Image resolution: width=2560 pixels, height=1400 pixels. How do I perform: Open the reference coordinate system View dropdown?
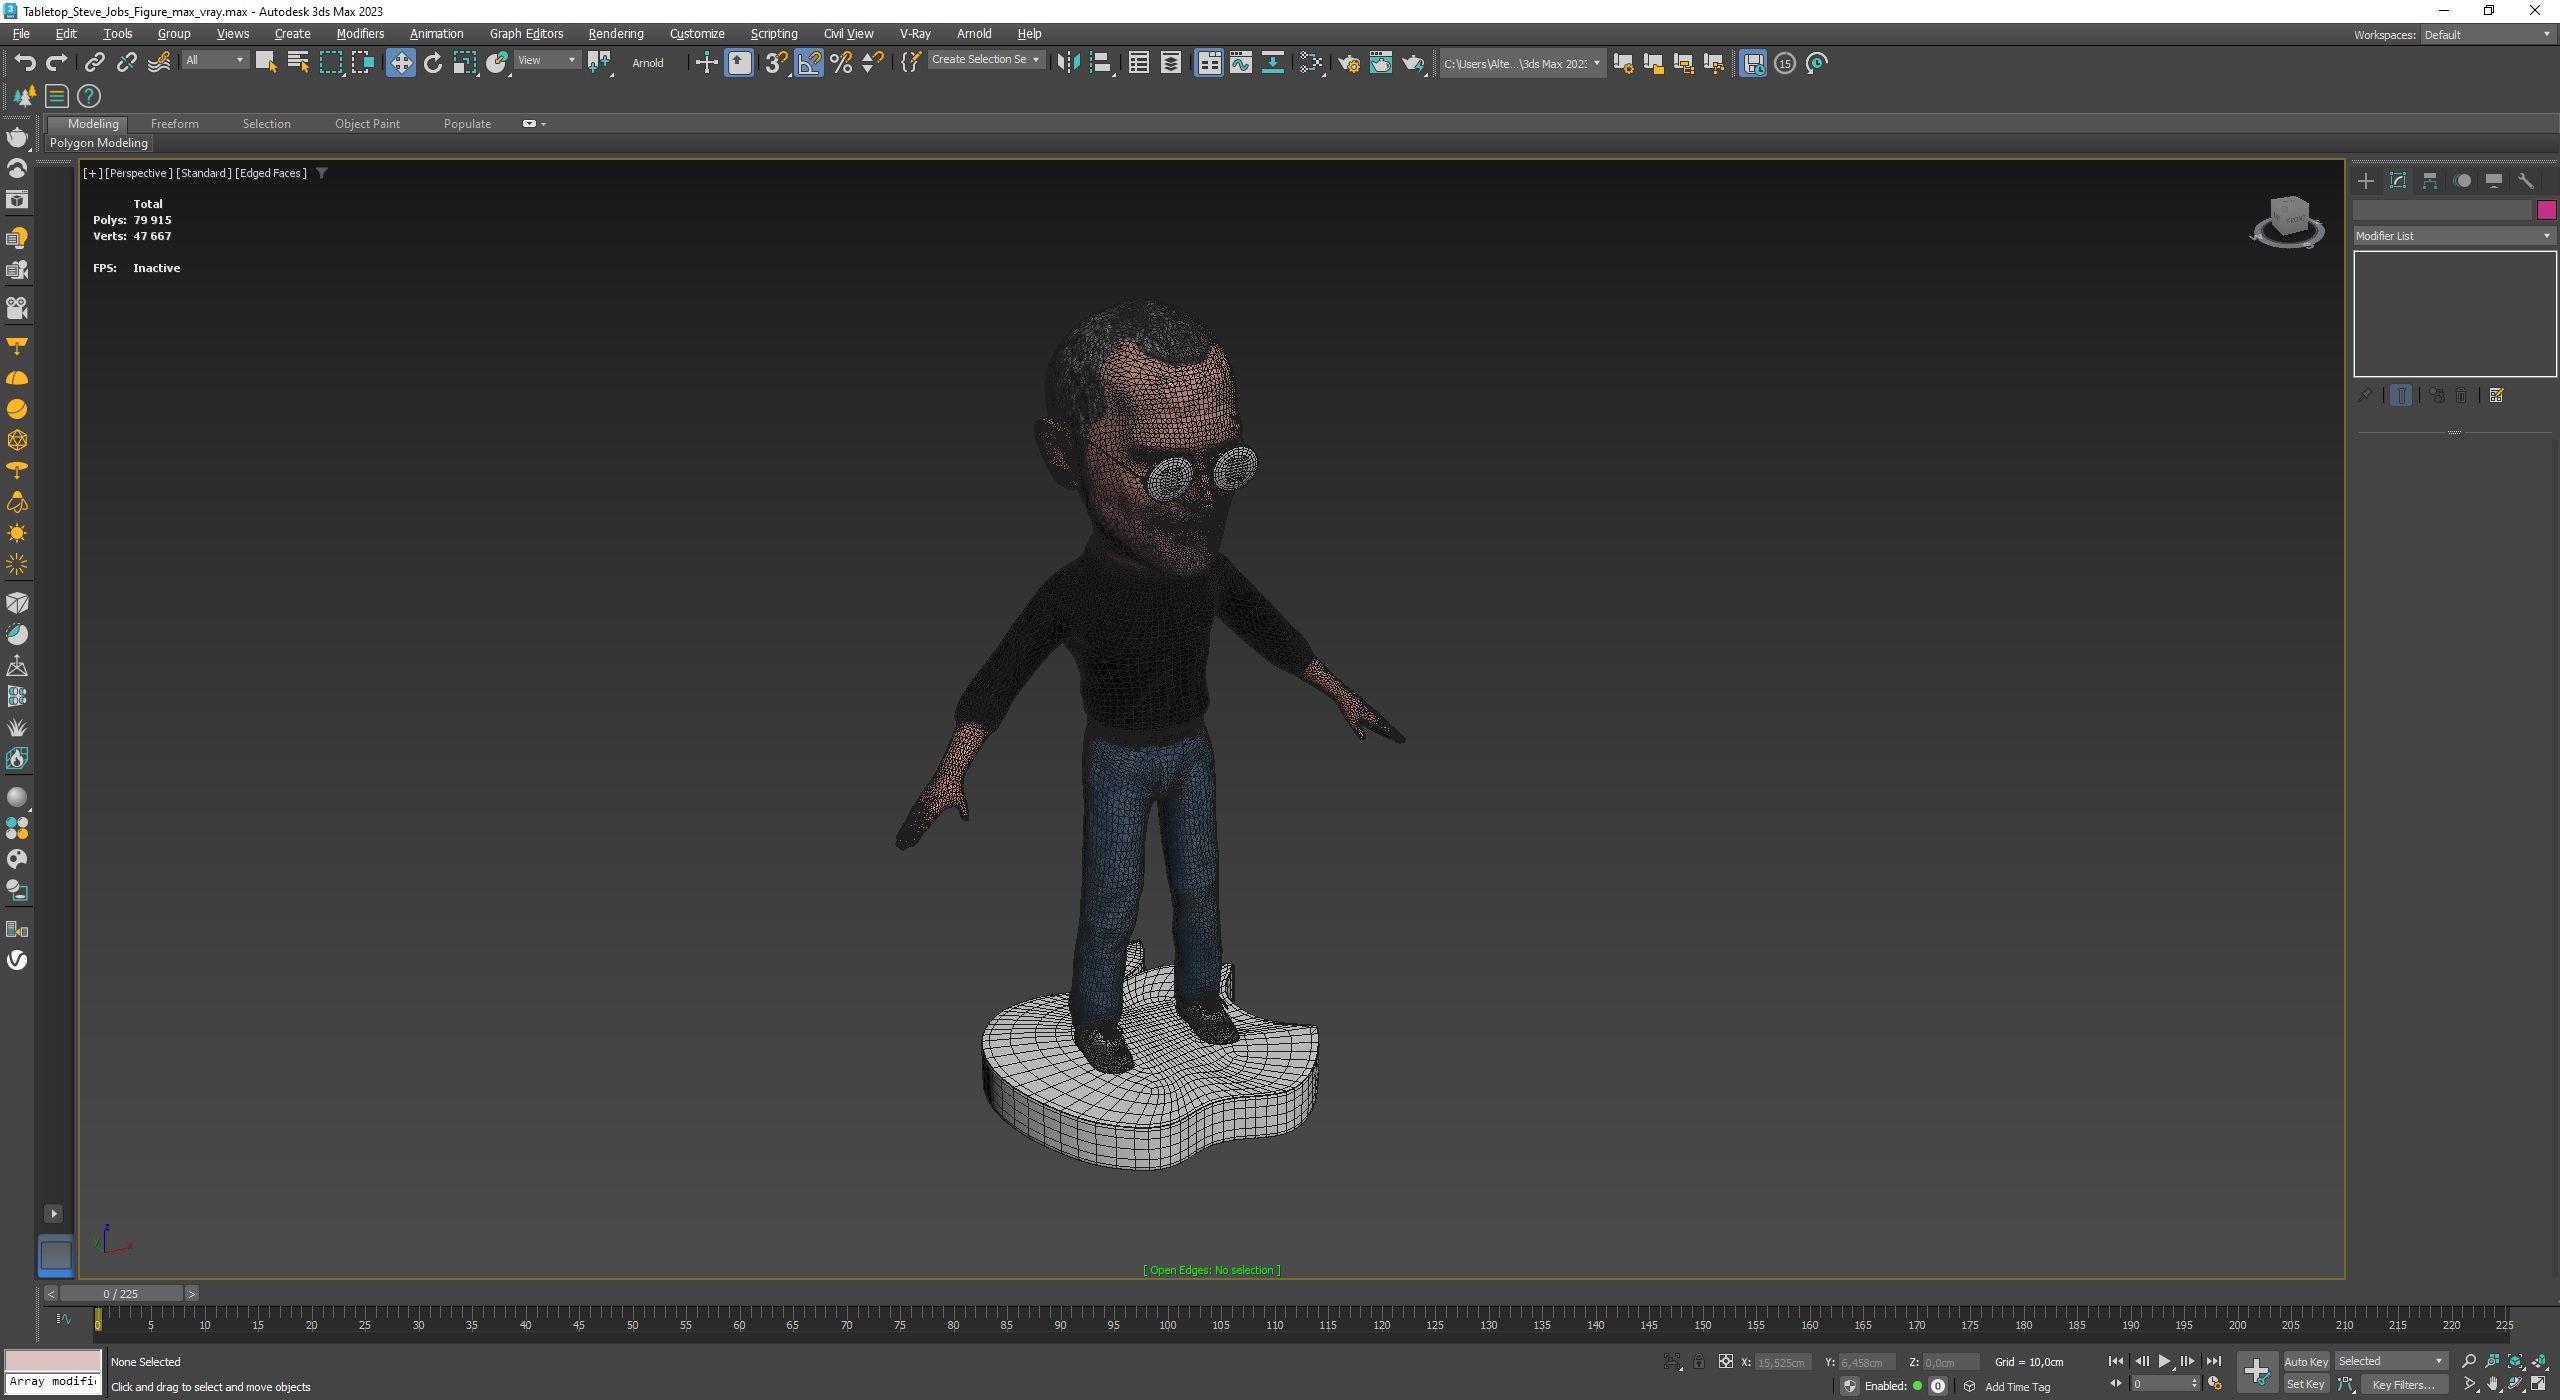coord(547,61)
